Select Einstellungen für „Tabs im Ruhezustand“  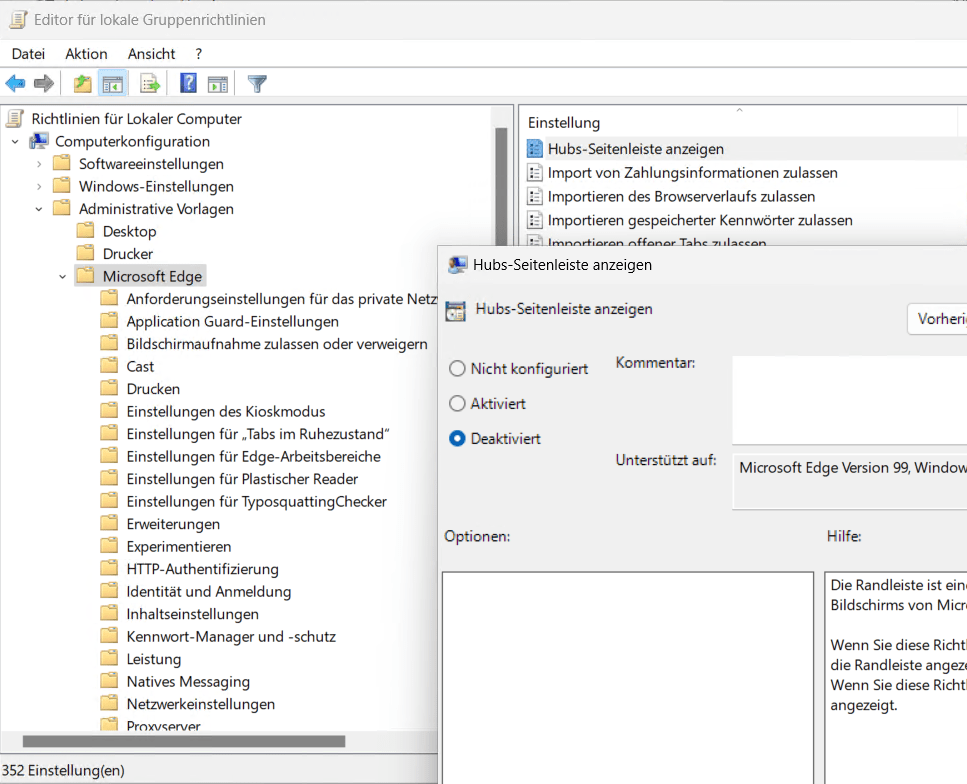coord(258,434)
